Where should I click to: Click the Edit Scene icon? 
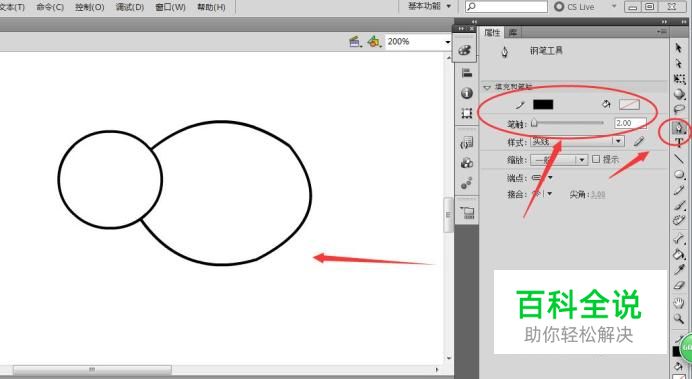354,42
